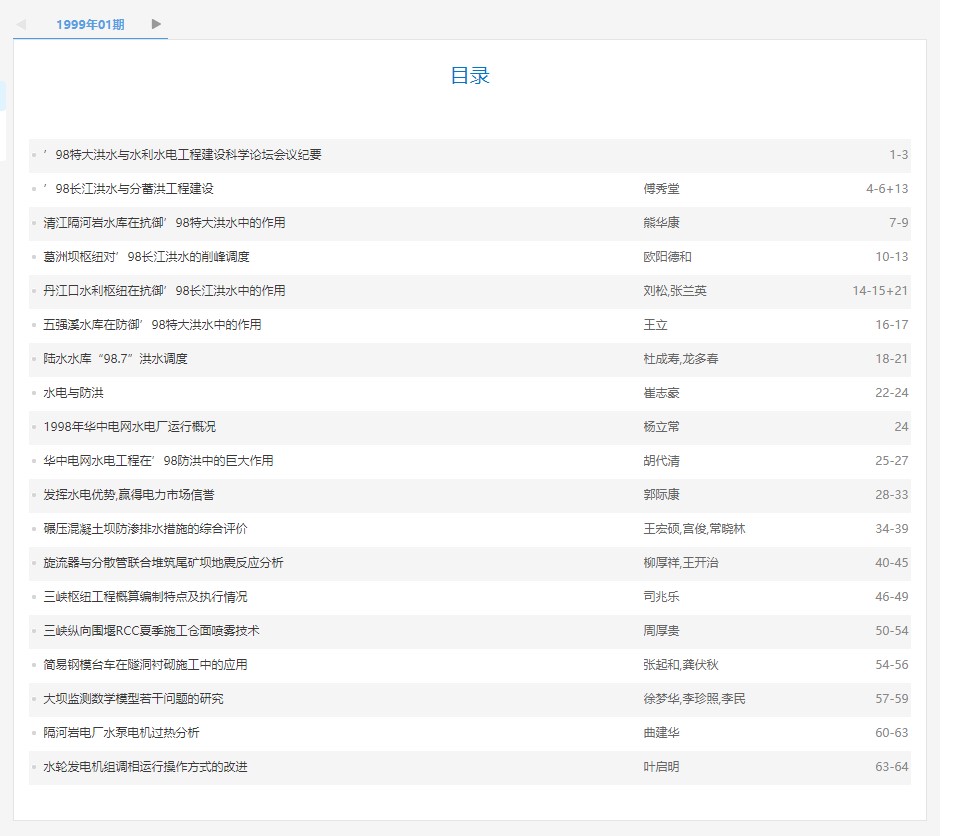Click author name 周厚贵

662,631
